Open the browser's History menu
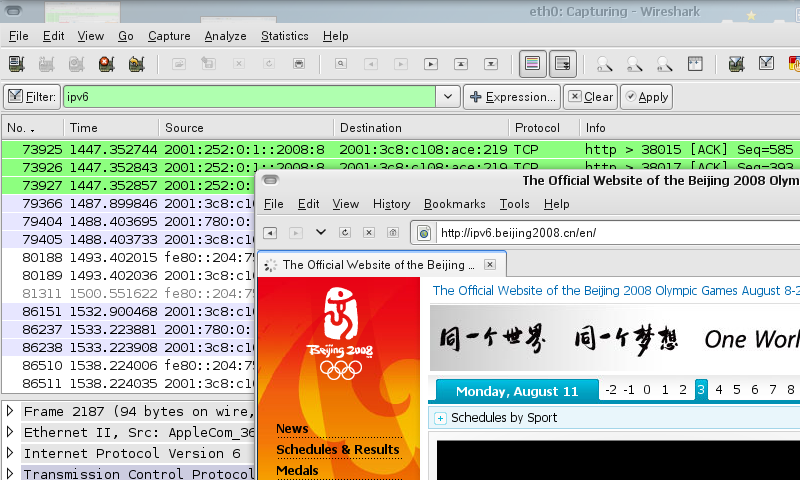The image size is (800, 480). (391, 204)
